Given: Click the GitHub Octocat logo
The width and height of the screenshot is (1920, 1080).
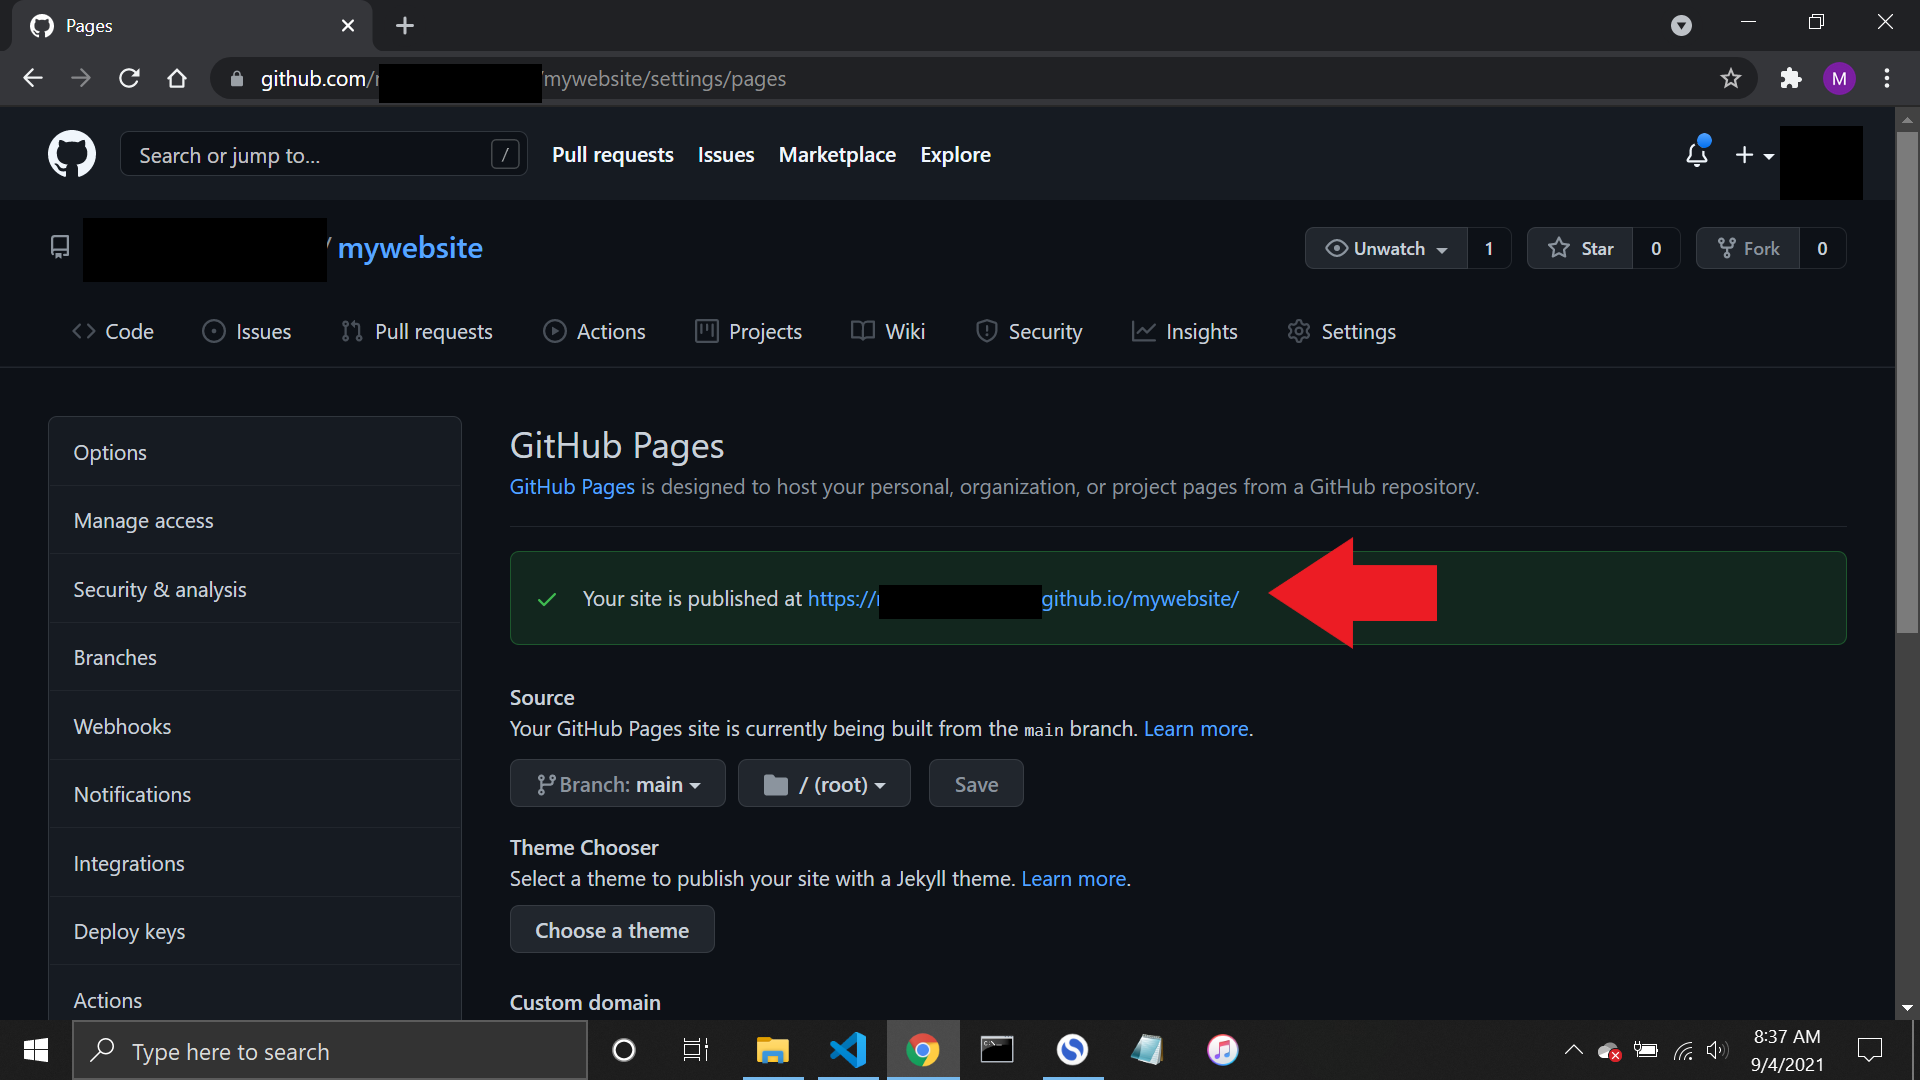Looking at the screenshot, I should click(x=72, y=154).
